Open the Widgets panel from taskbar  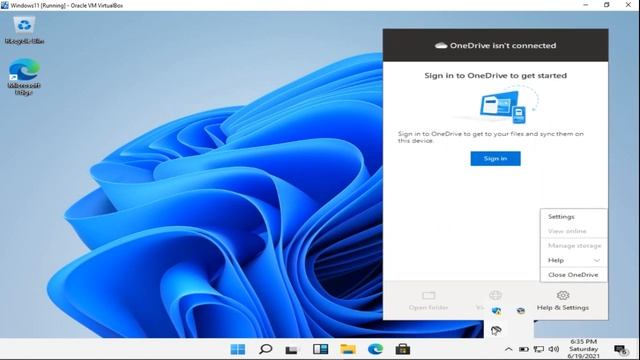(320, 349)
